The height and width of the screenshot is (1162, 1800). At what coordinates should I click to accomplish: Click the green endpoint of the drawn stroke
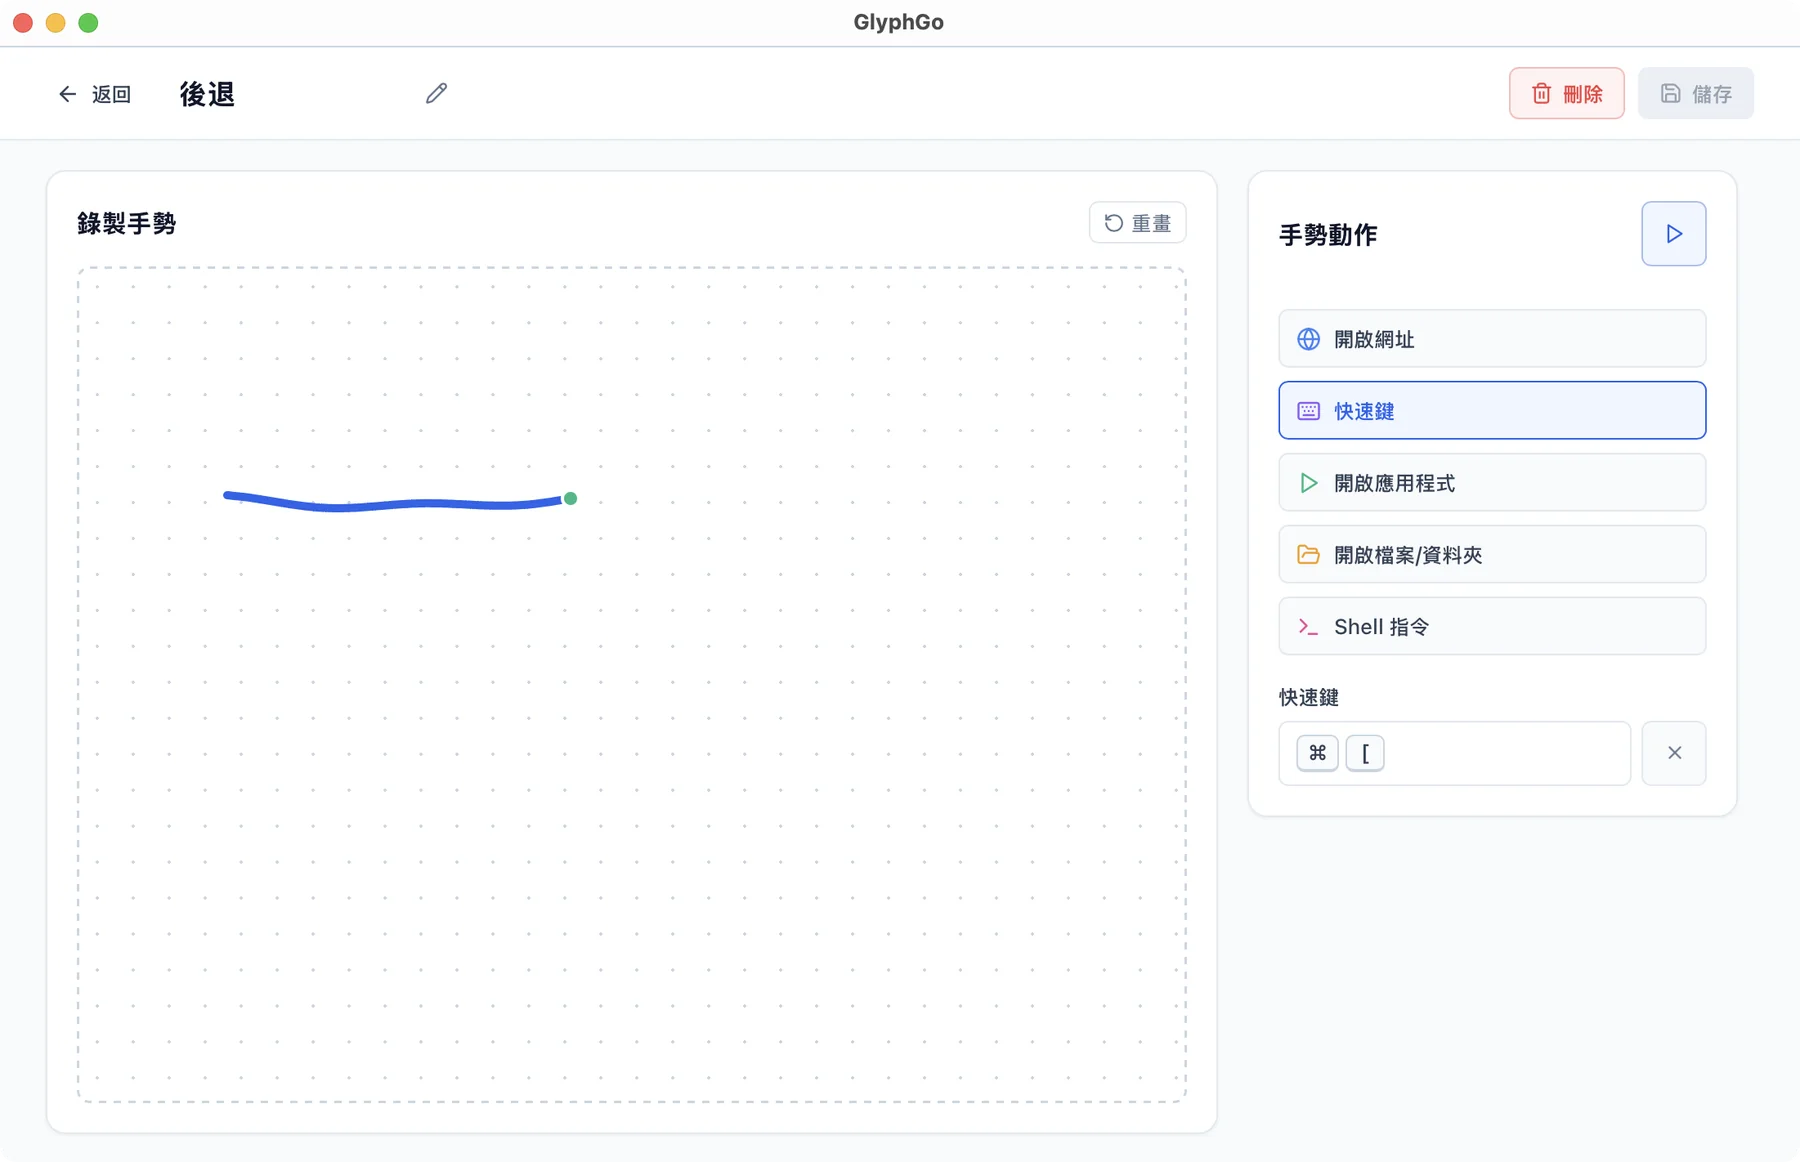click(570, 498)
